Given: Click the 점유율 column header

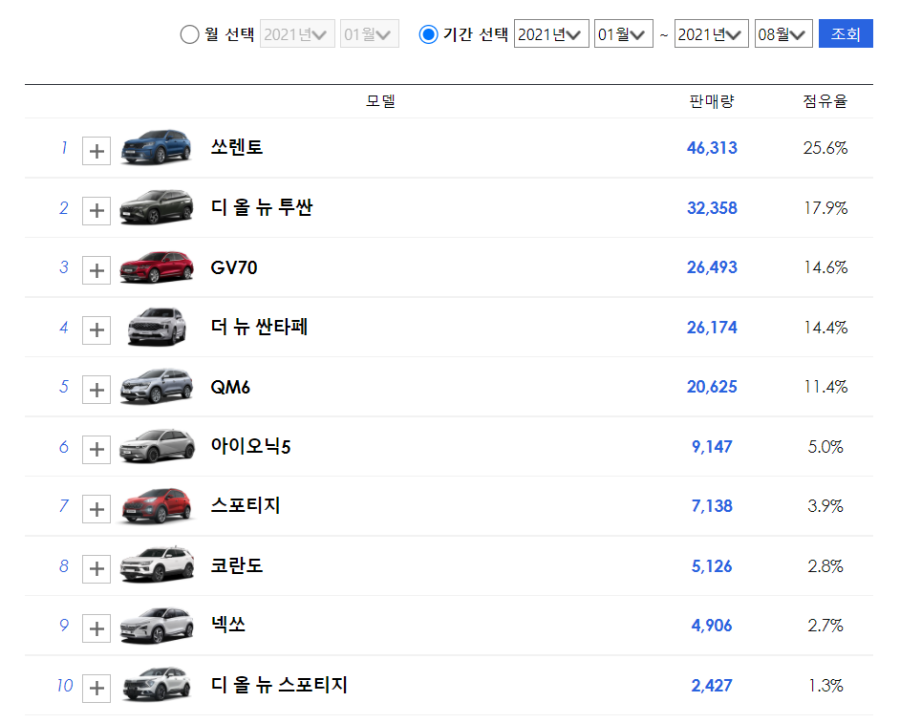Looking at the screenshot, I should point(825,101).
